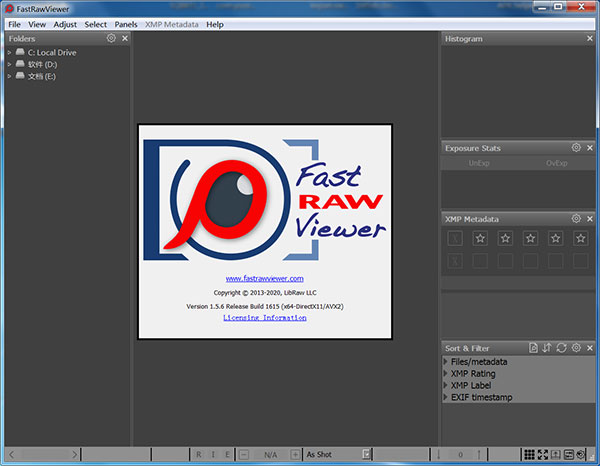Image resolution: width=600 pixels, height=466 pixels.
Task: Click the last bottom-right status bar icon
Action: click(581, 455)
